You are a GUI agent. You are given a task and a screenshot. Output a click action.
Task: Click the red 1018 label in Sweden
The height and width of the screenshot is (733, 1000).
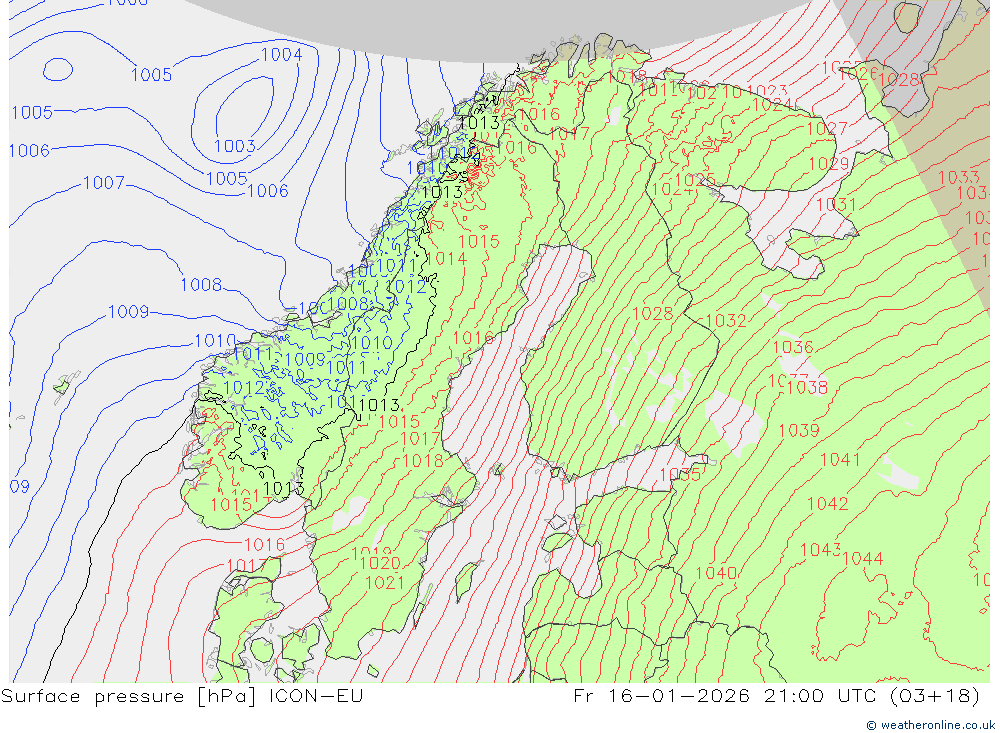pyautogui.click(x=423, y=461)
